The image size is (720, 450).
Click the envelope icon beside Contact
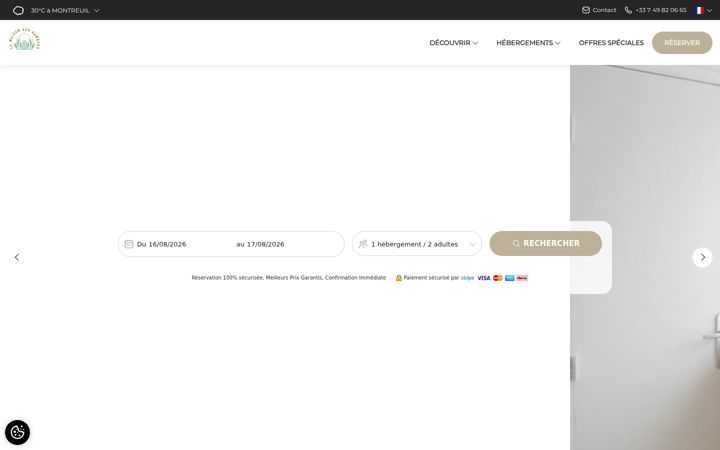[586, 10]
